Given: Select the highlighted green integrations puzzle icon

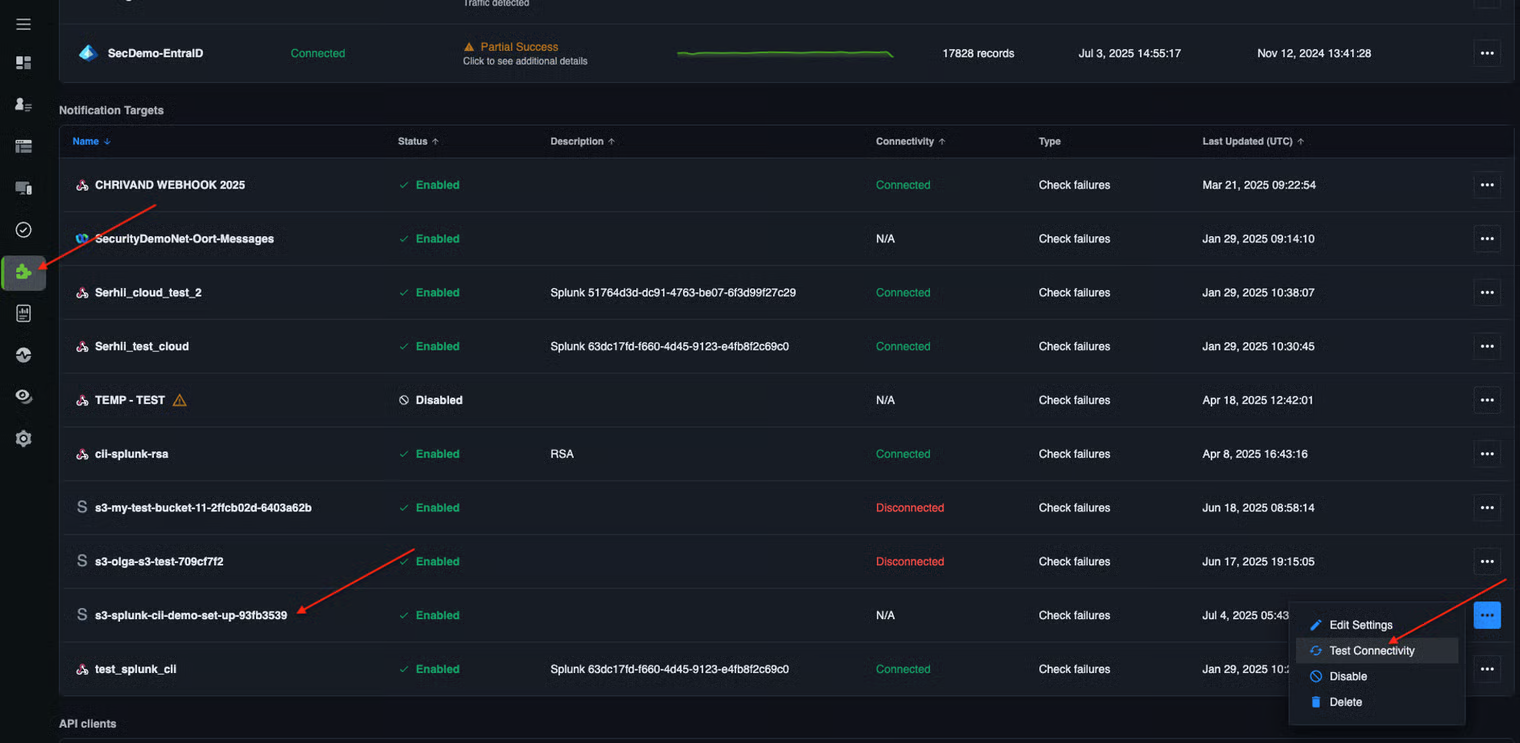Looking at the screenshot, I should [23, 272].
